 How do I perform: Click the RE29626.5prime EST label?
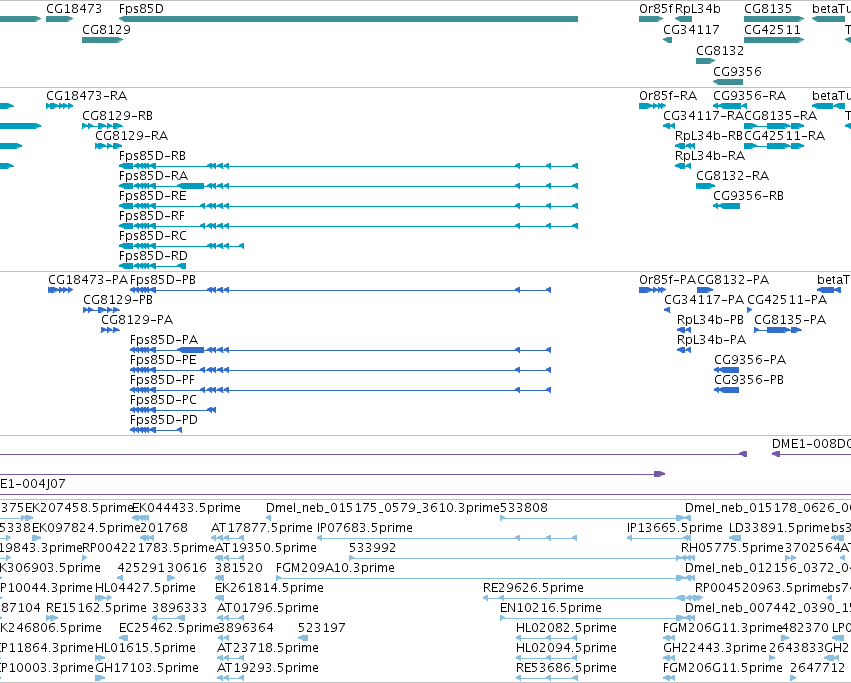tap(534, 589)
